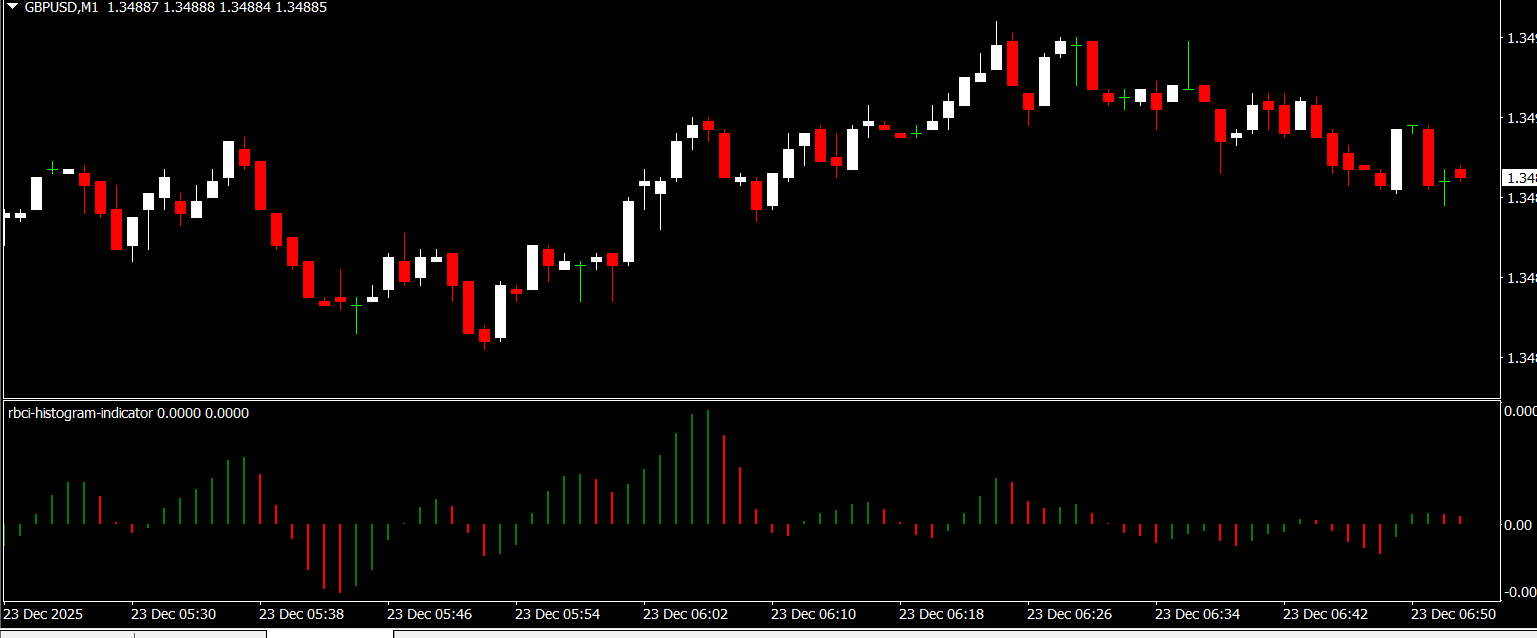Click the 23 Dec 06:10 time label
The image size is (1537, 638).
815,613
